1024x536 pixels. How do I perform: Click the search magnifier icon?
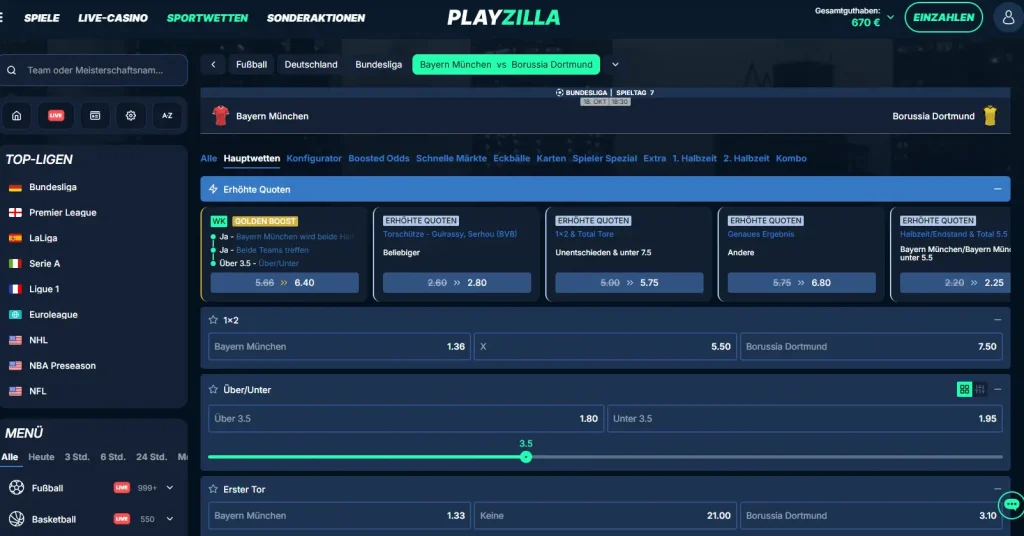12,71
